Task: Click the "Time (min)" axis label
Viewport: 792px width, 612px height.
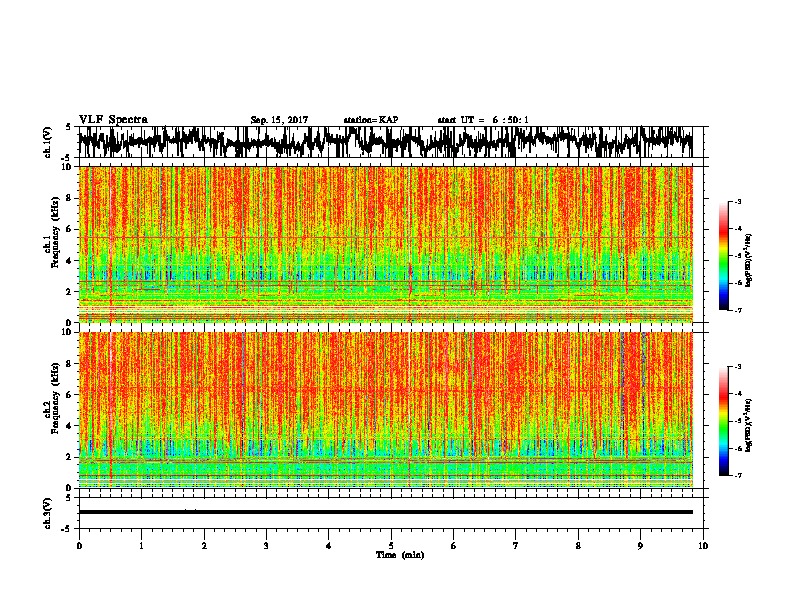Action: [x=400, y=555]
